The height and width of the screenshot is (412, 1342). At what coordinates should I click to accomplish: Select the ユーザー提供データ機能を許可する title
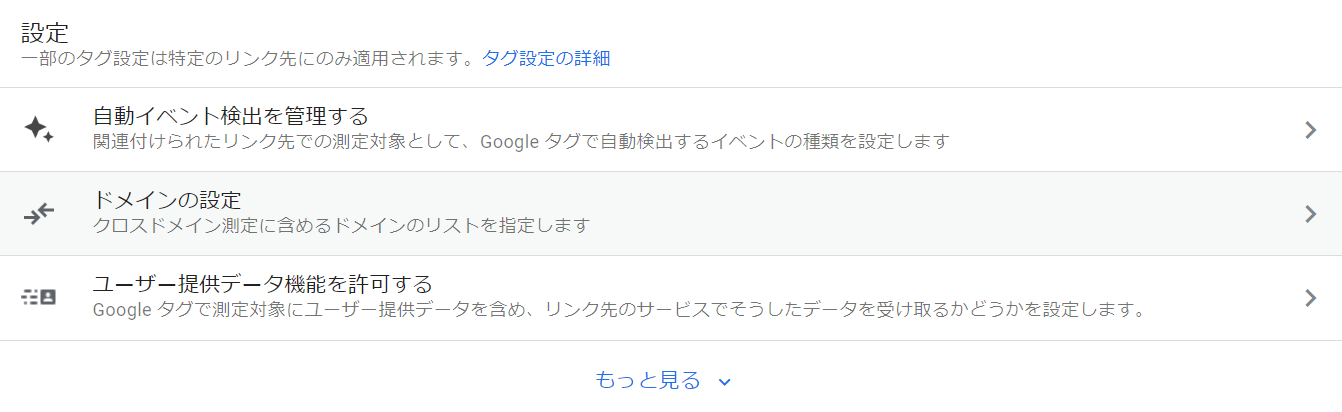(262, 284)
